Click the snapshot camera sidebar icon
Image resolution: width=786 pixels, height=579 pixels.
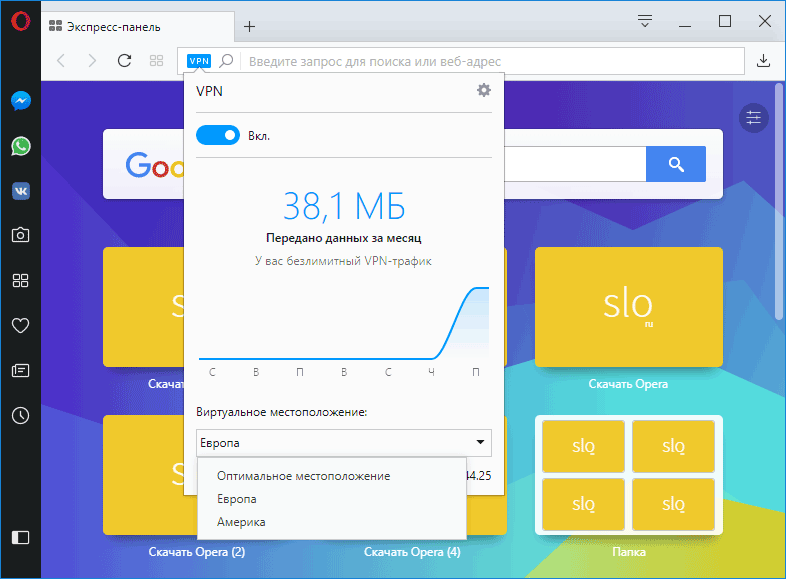pos(21,235)
